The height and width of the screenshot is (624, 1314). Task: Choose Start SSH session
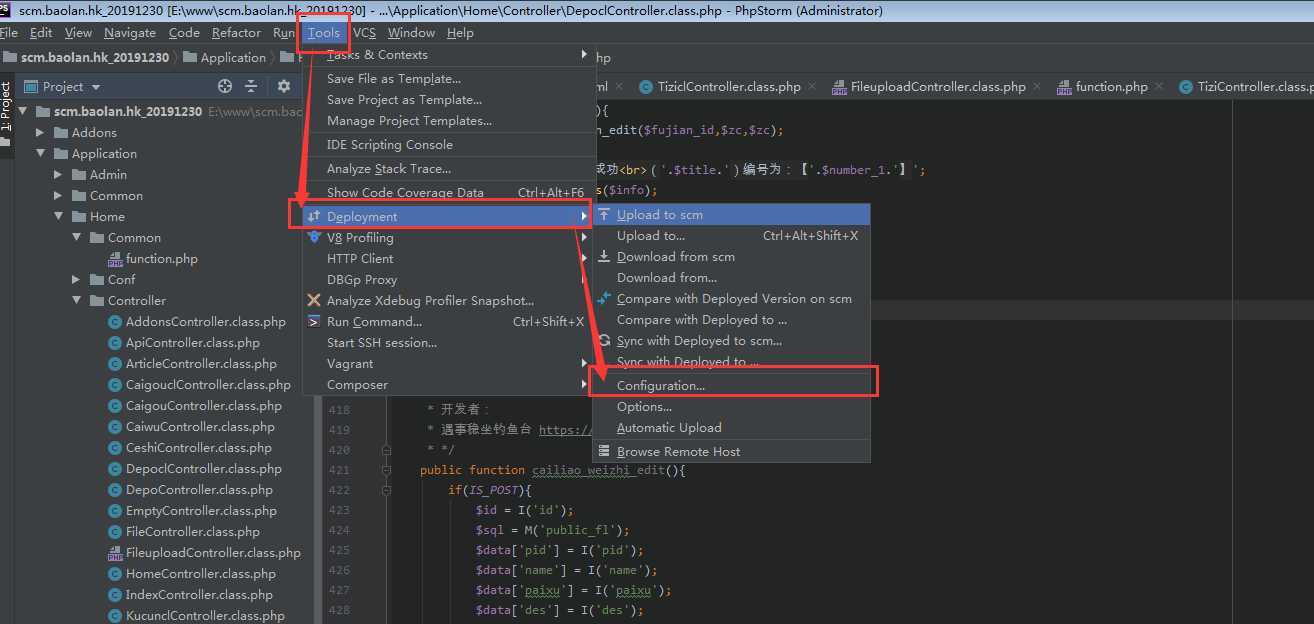point(447,343)
